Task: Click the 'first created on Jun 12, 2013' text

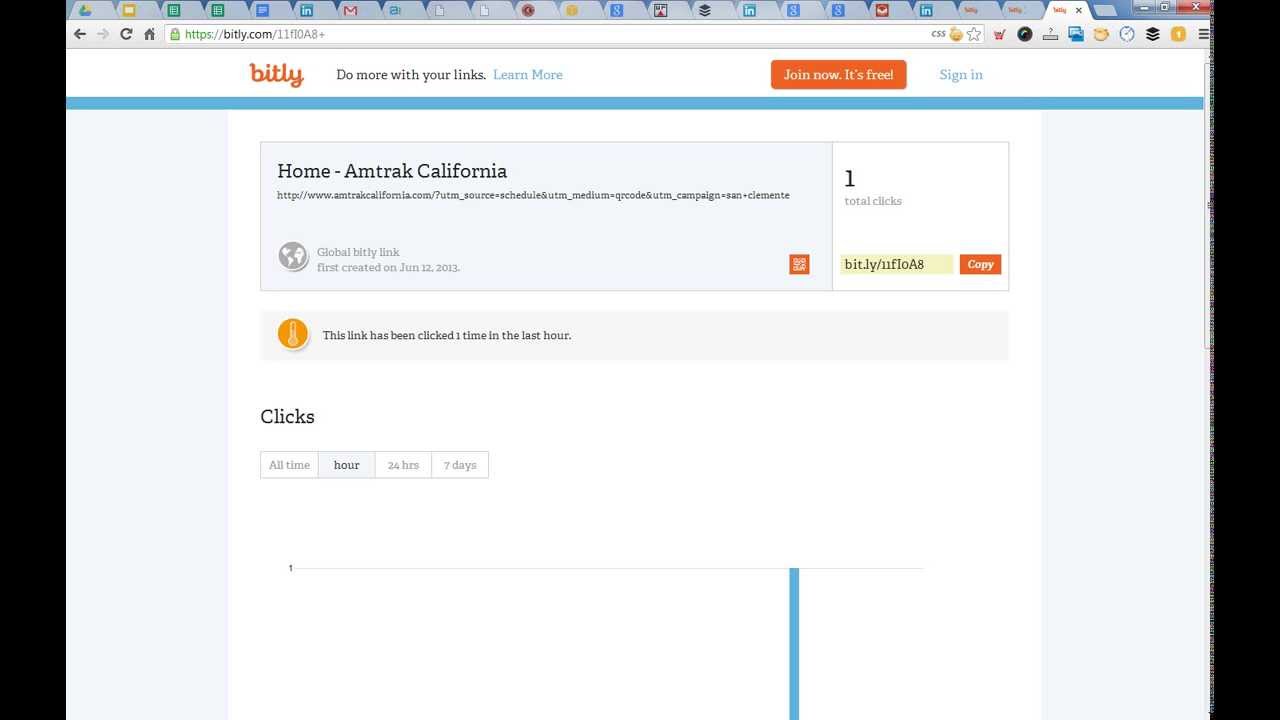Action: pos(388,268)
